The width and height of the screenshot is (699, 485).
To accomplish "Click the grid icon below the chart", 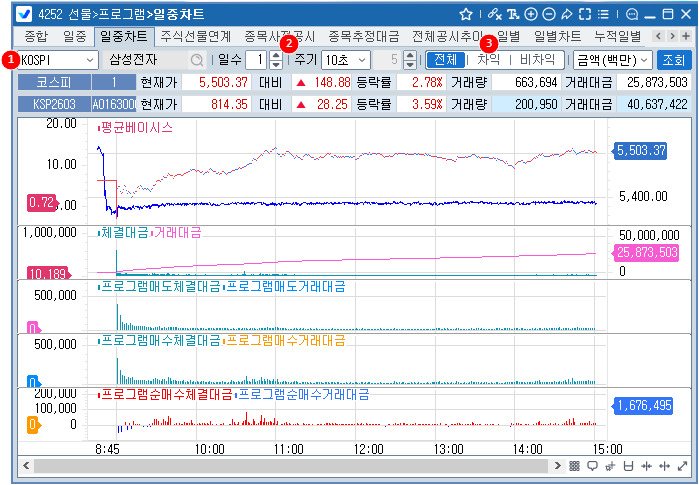I will [x=574, y=466].
